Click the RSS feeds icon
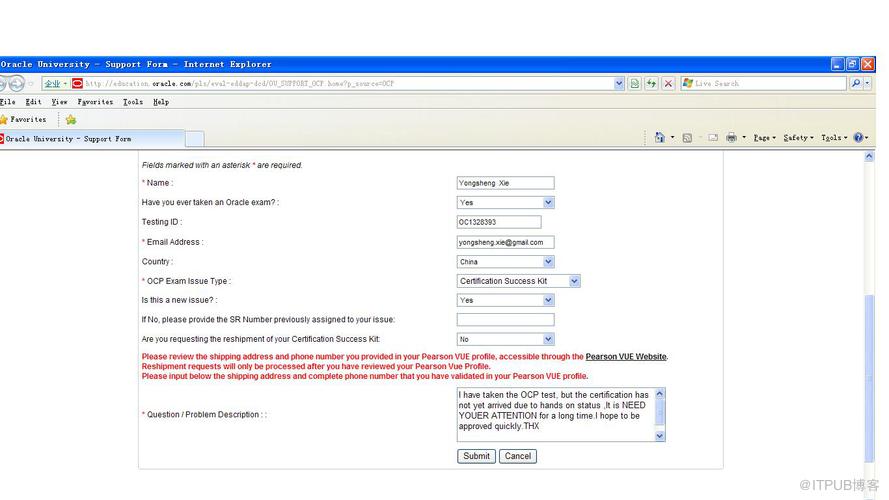 coord(687,138)
